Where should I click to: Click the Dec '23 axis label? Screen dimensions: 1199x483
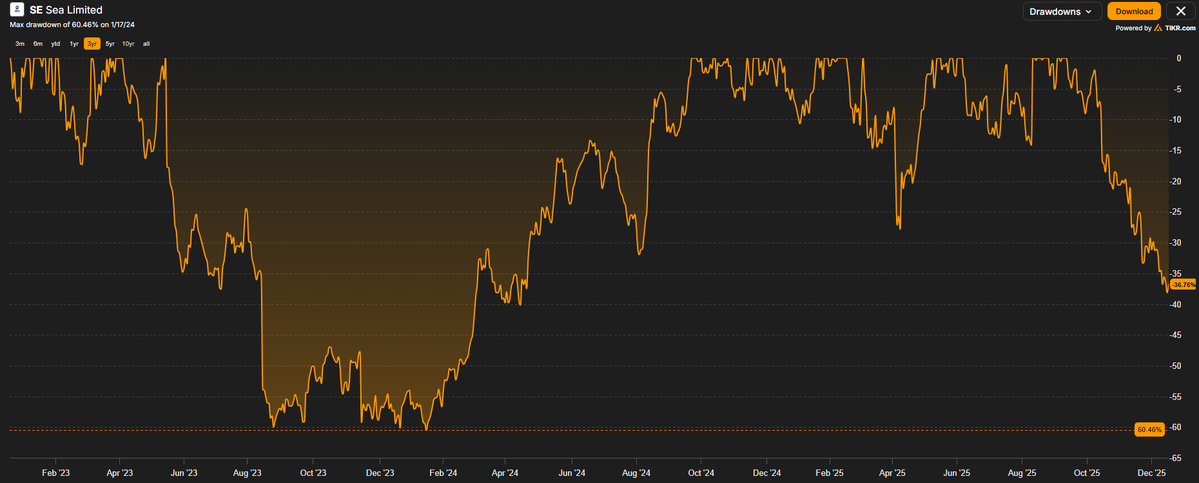[x=379, y=475]
